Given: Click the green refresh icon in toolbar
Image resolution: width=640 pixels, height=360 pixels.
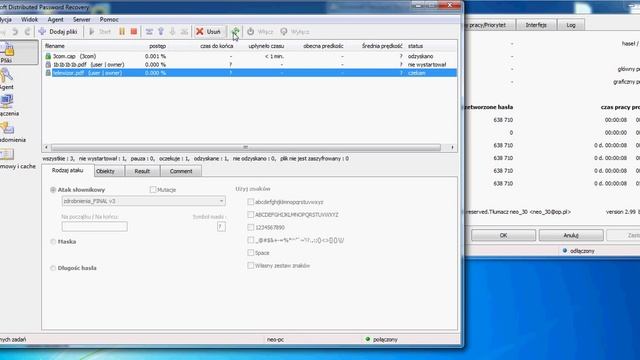Looking at the screenshot, I should [236, 31].
